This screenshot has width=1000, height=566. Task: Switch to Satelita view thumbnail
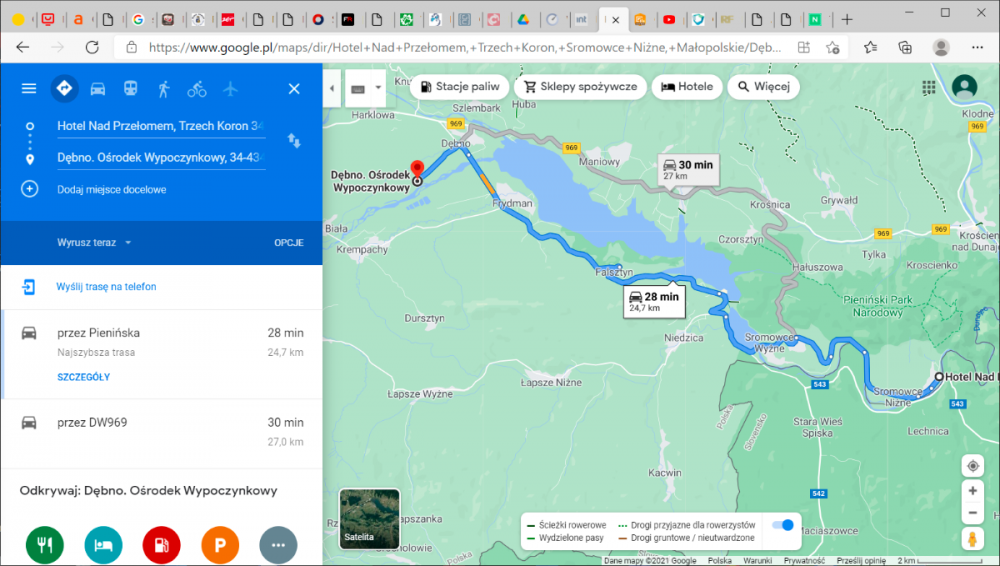click(369, 518)
